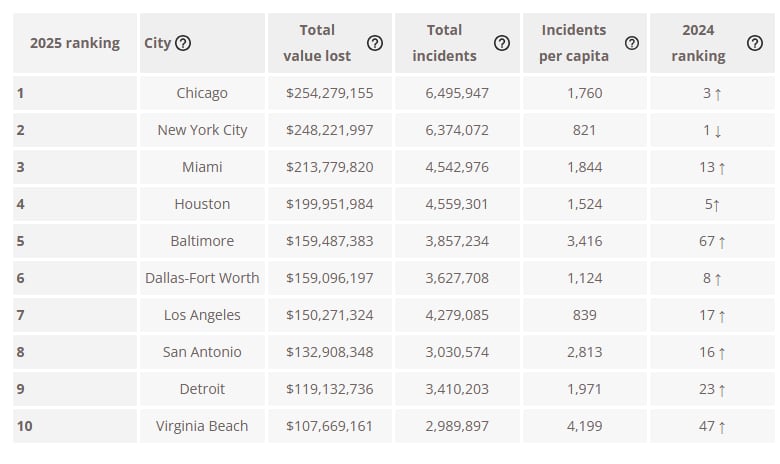Click the Total value lost column header

[317, 43]
